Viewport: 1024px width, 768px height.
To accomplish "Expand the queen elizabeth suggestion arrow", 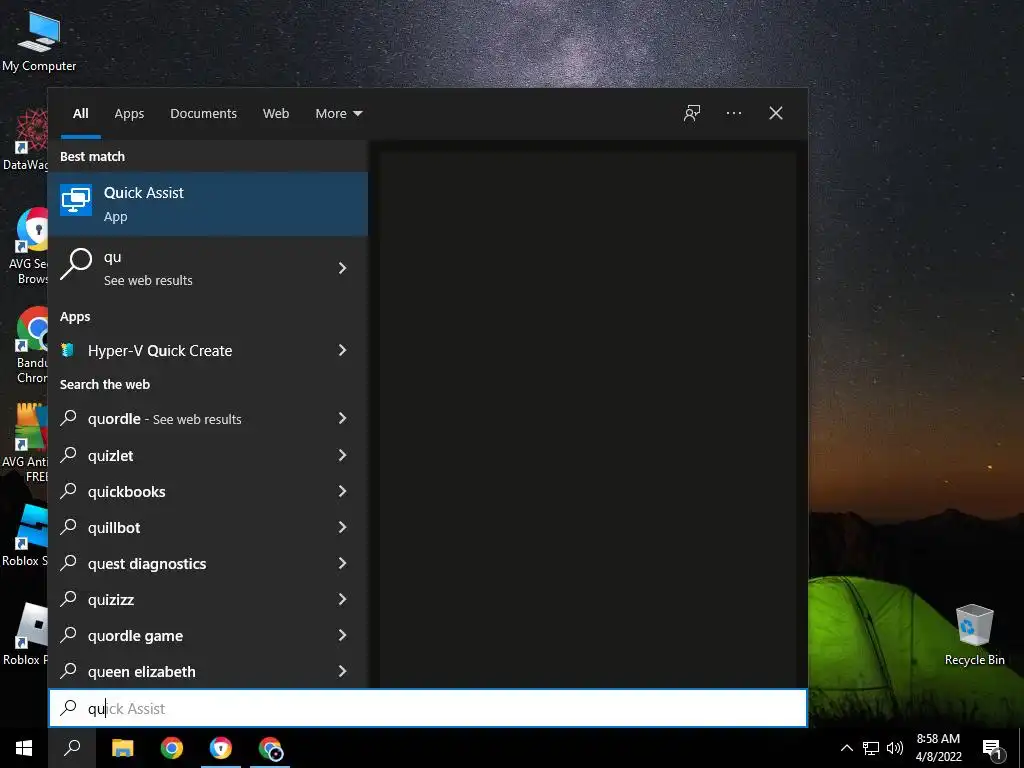I will (x=342, y=671).
